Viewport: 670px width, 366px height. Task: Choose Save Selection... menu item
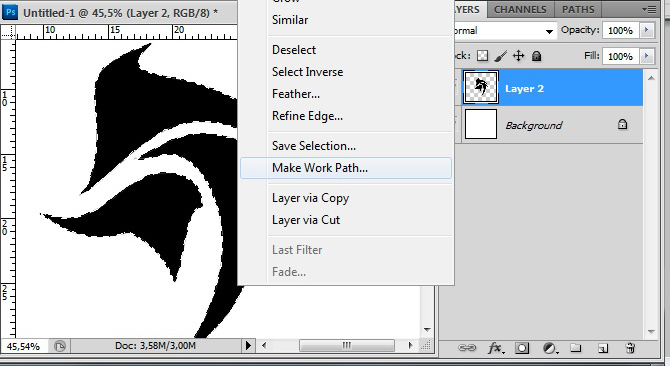coord(314,146)
